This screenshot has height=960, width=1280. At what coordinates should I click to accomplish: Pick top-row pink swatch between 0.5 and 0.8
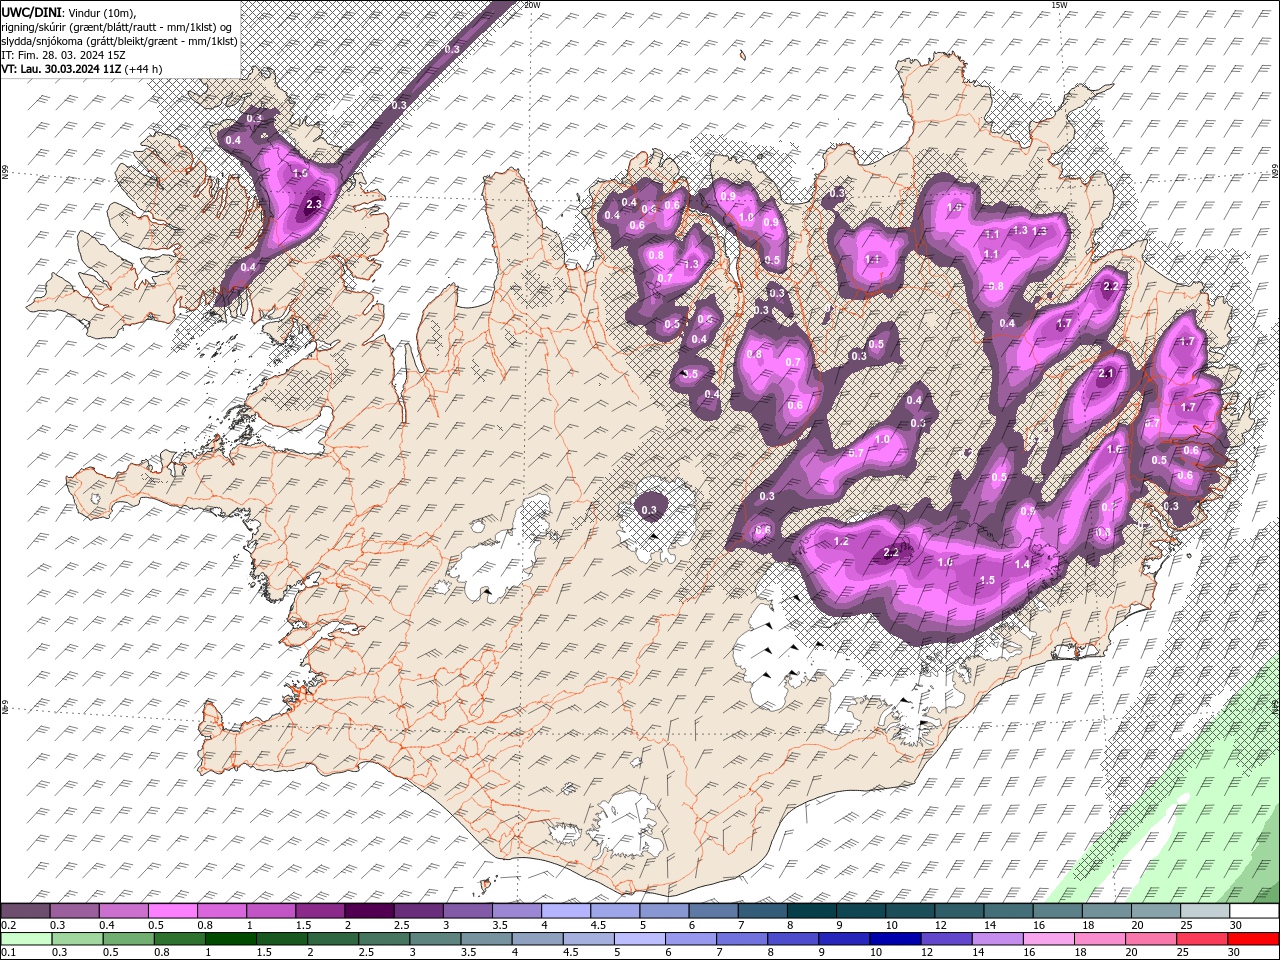172,911
